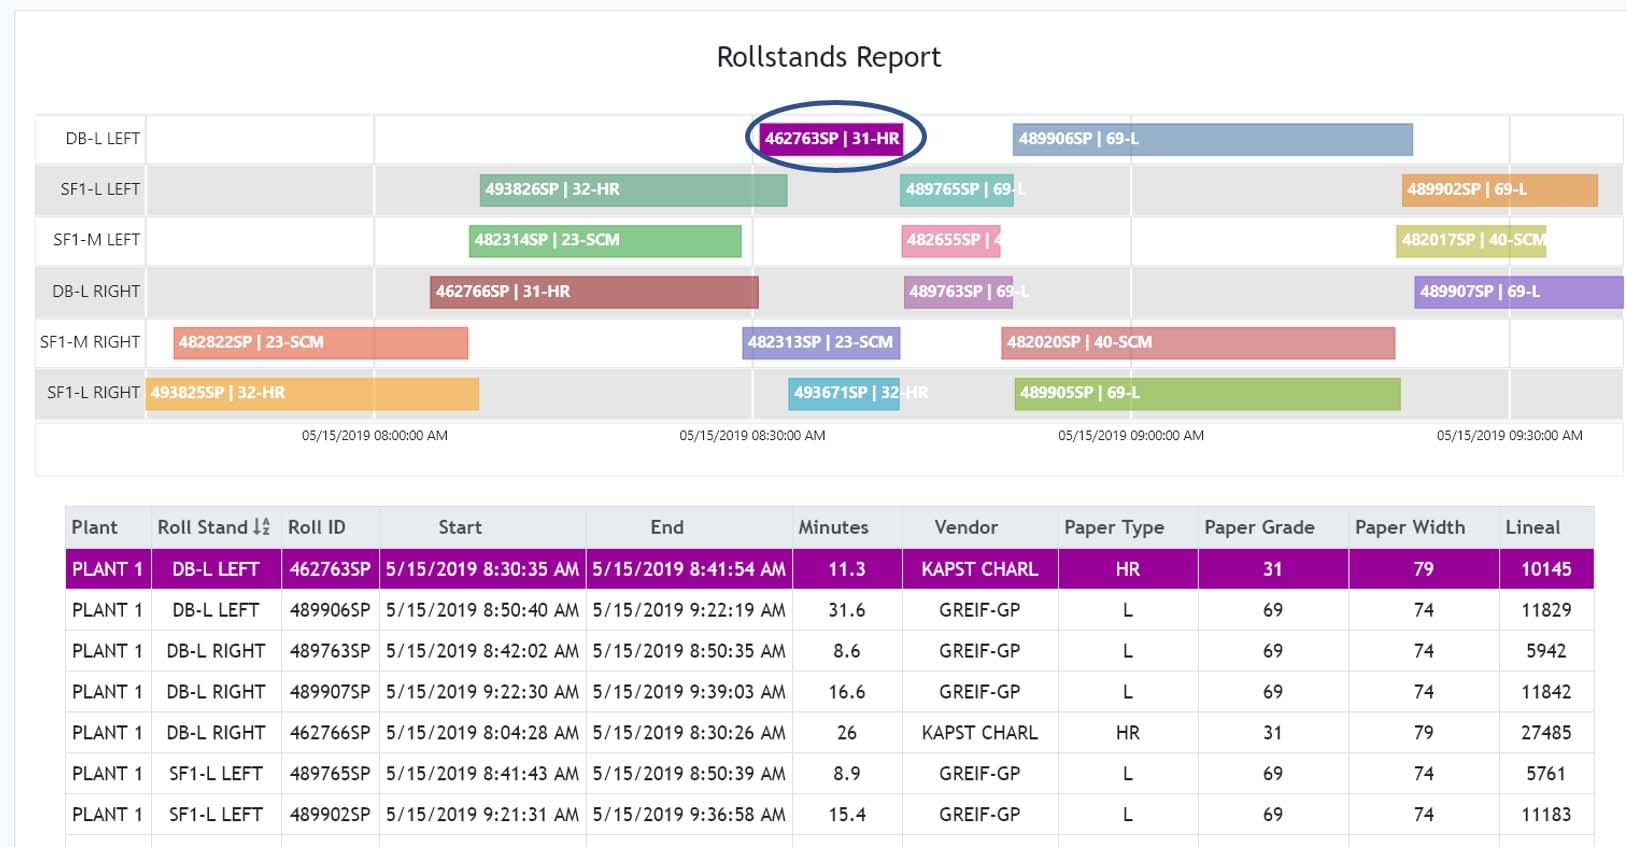Click Roll ID cell 489765SP in table

click(330, 774)
